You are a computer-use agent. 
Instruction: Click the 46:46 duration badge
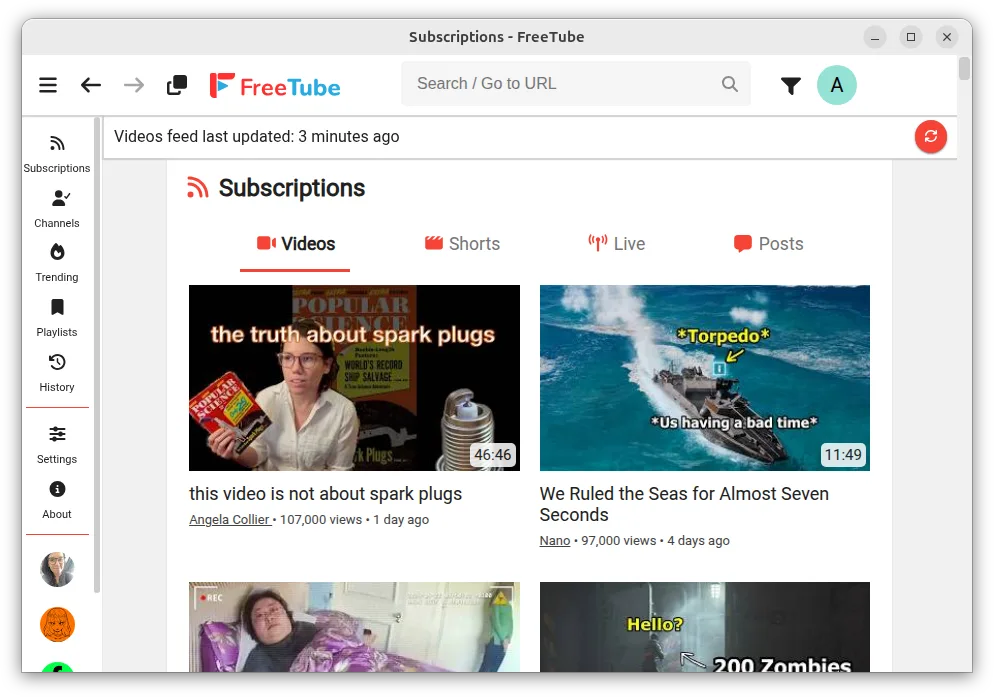(493, 455)
